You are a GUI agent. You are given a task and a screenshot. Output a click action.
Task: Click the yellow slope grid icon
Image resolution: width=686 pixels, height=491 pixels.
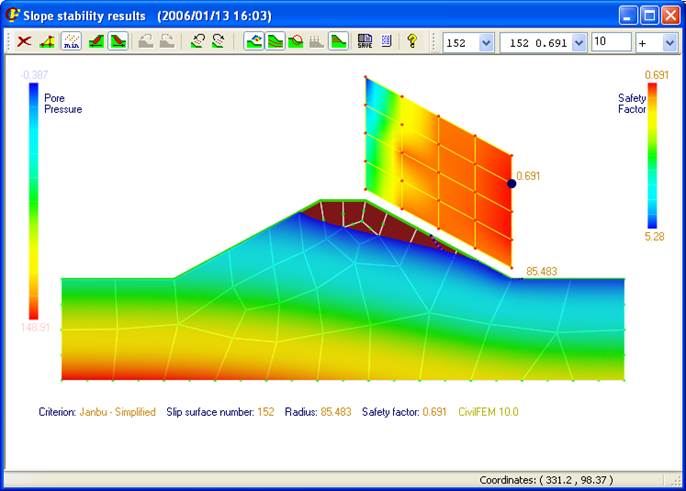point(47,42)
